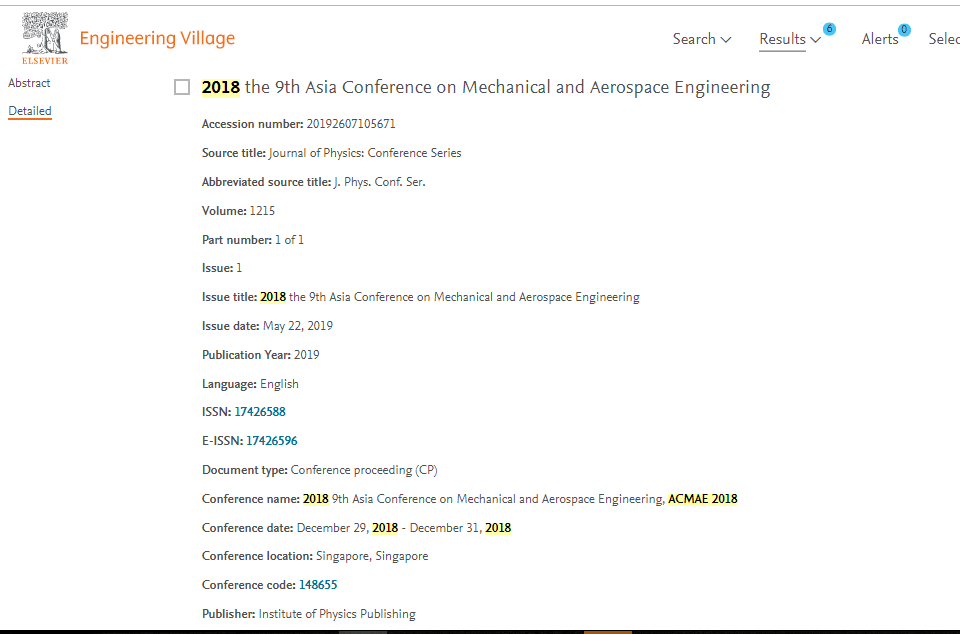Click the Results count badge showing 6
The image size is (960, 634).
(829, 29)
